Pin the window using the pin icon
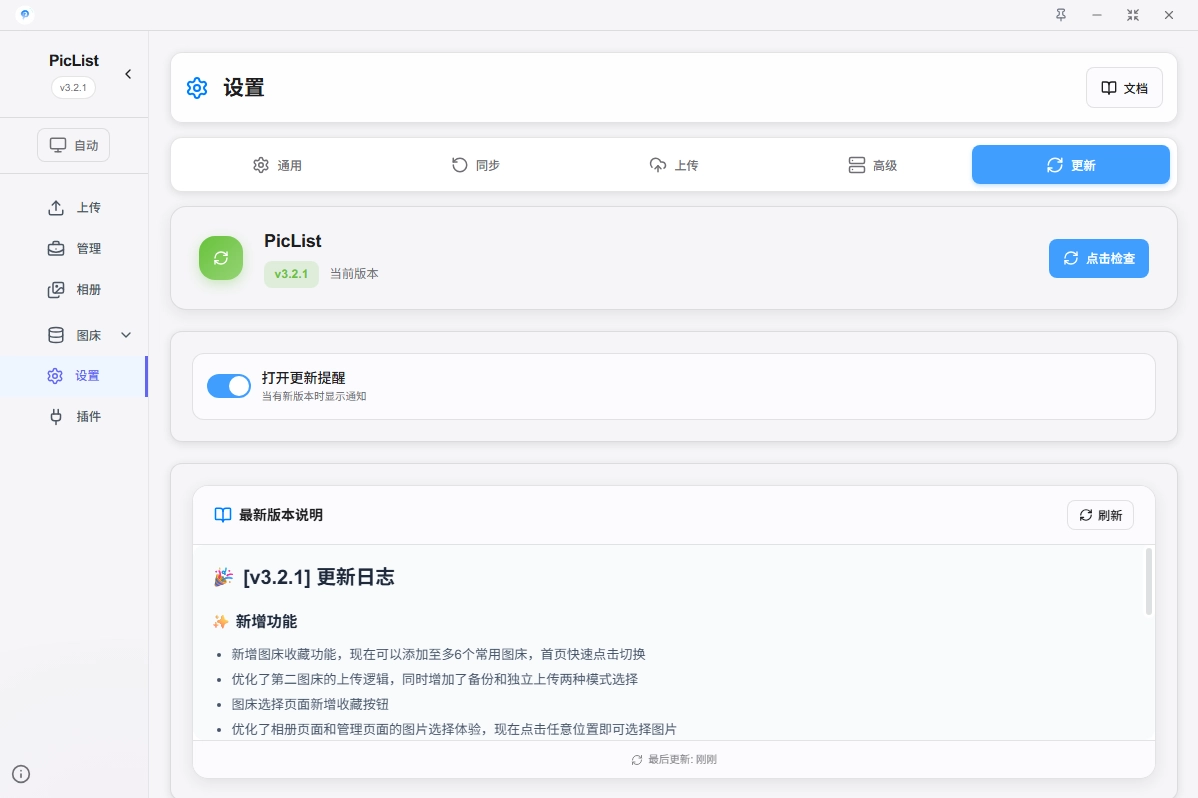 click(x=1061, y=15)
